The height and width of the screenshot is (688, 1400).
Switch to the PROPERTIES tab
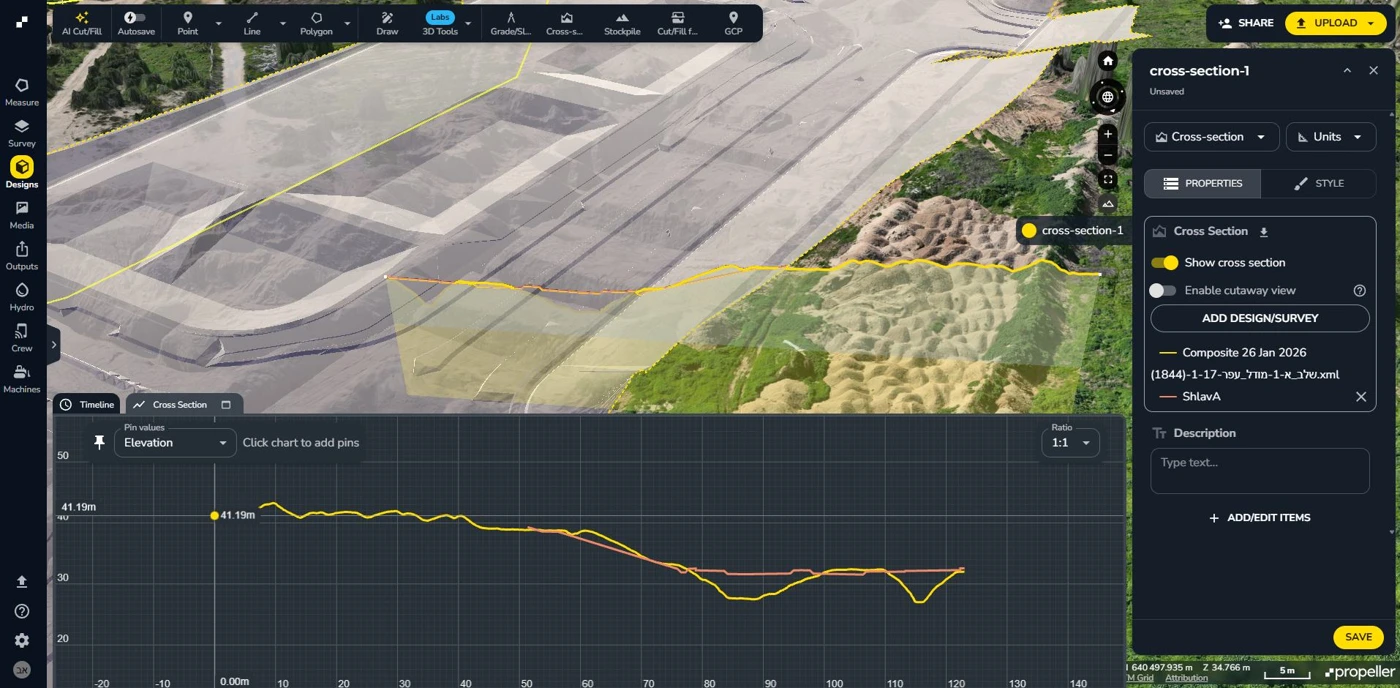[1202, 184]
